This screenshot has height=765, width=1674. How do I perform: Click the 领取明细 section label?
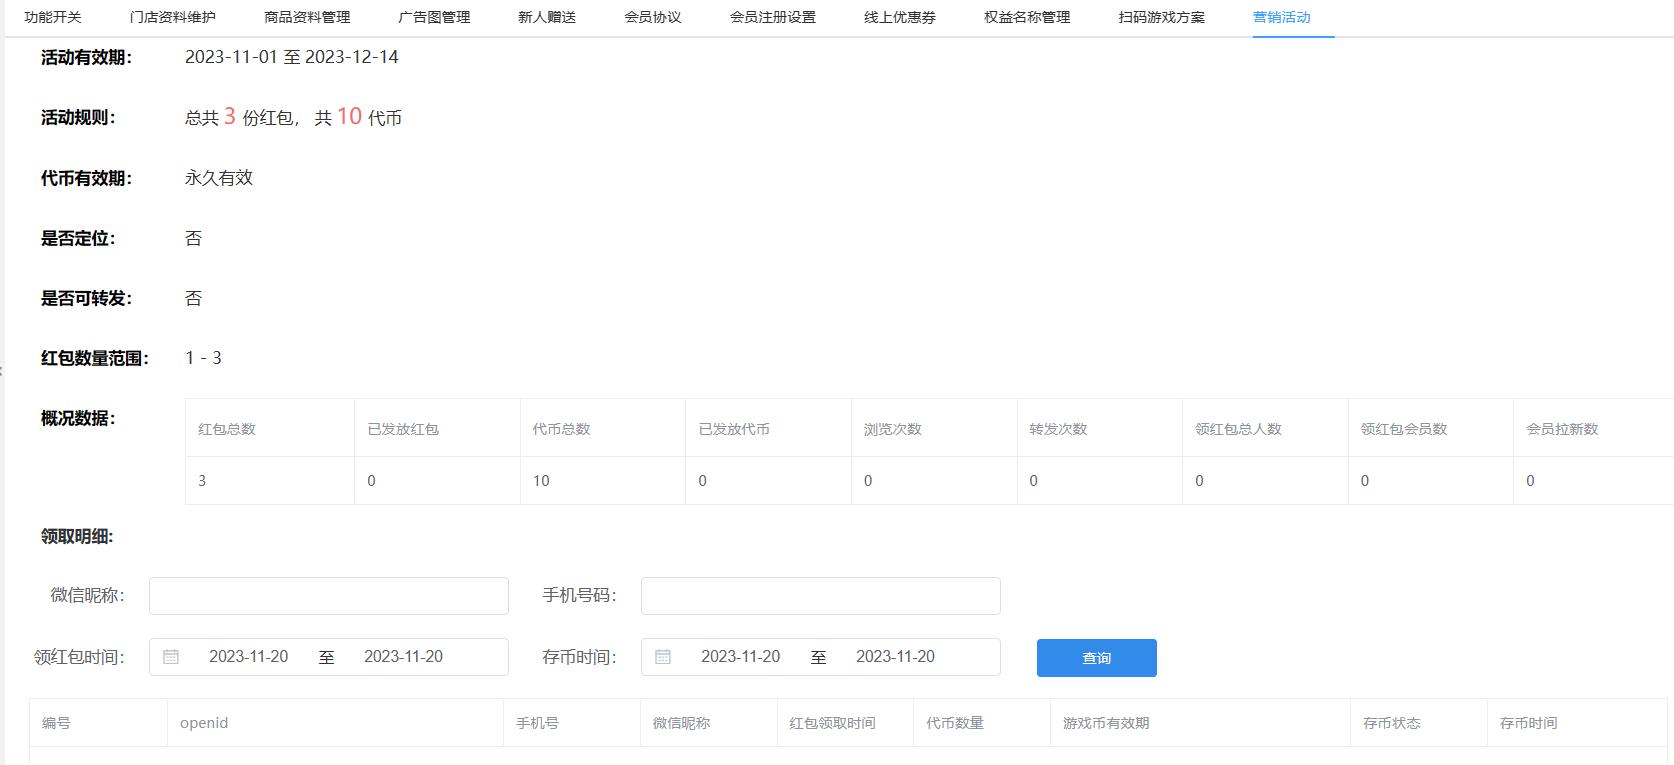[77, 537]
